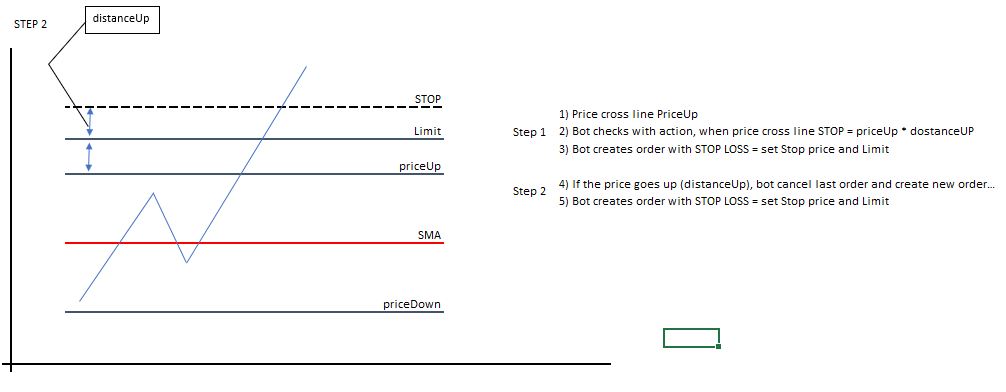This screenshot has width=1006, height=392.
Task: Click the STOP line label
Action: [428, 99]
